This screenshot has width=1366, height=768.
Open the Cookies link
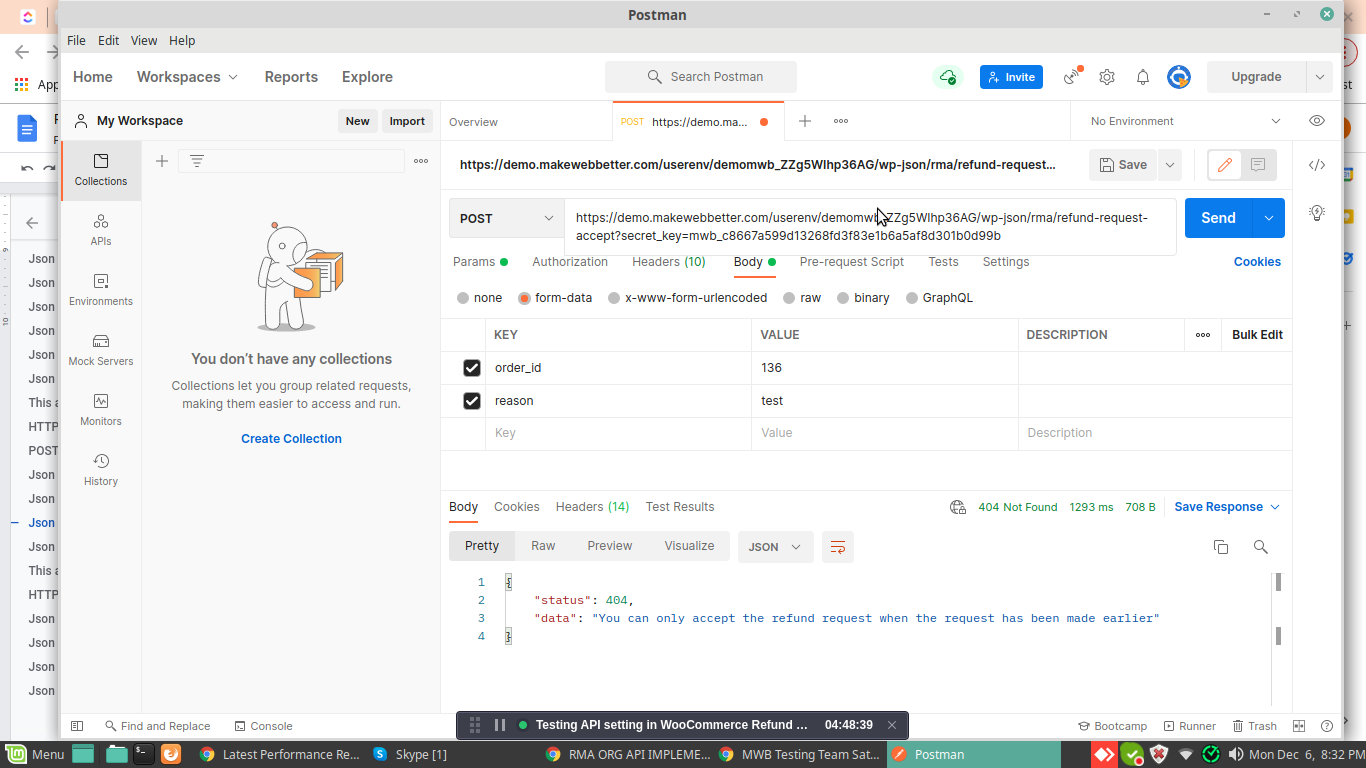(x=1257, y=262)
